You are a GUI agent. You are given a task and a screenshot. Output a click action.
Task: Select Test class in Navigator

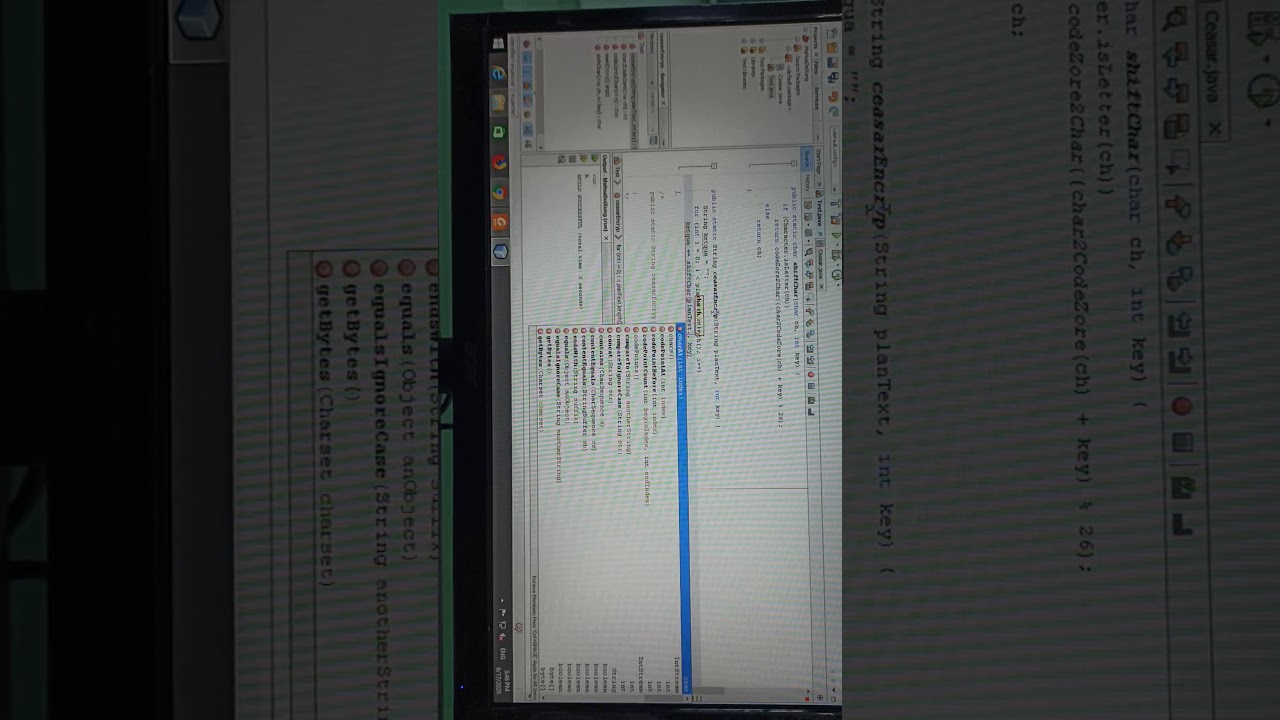point(641,43)
